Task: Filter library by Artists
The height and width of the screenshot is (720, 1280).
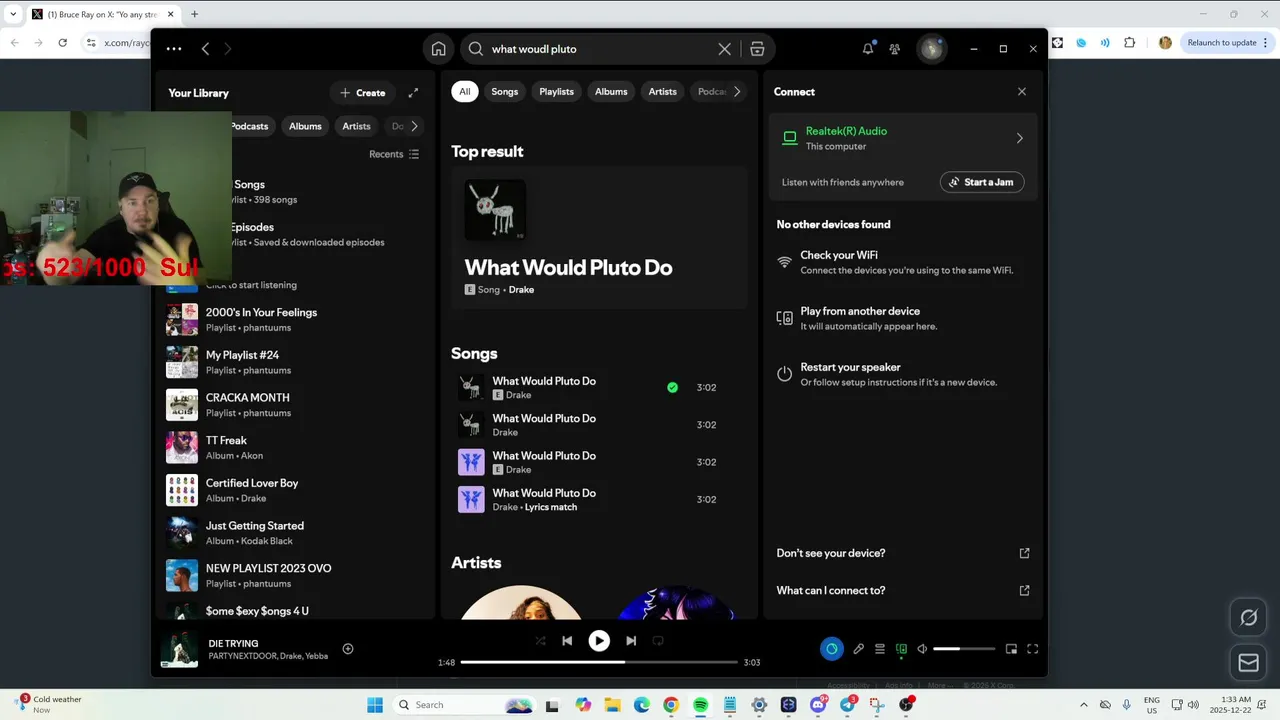Action: [x=356, y=126]
